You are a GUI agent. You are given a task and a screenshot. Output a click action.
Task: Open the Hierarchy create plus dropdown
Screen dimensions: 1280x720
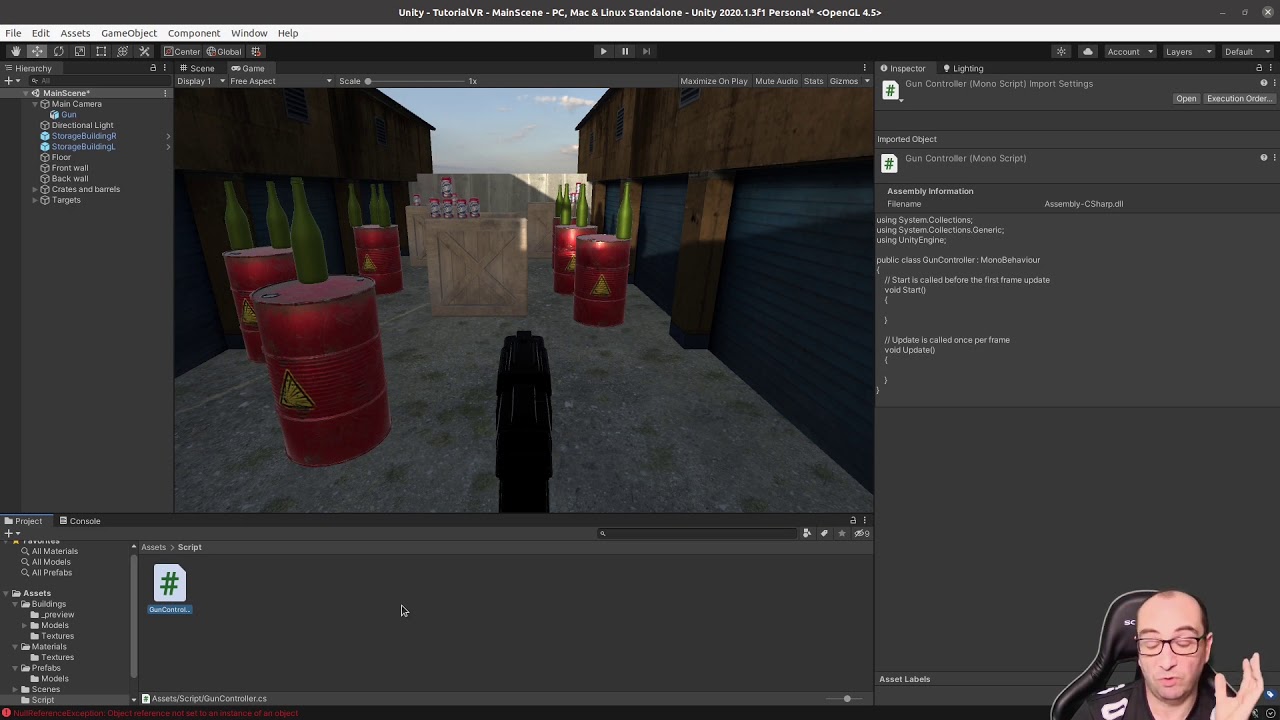11,81
